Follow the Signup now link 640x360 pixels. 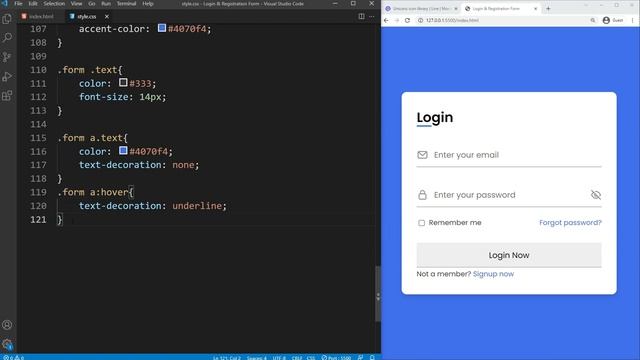(x=493, y=274)
